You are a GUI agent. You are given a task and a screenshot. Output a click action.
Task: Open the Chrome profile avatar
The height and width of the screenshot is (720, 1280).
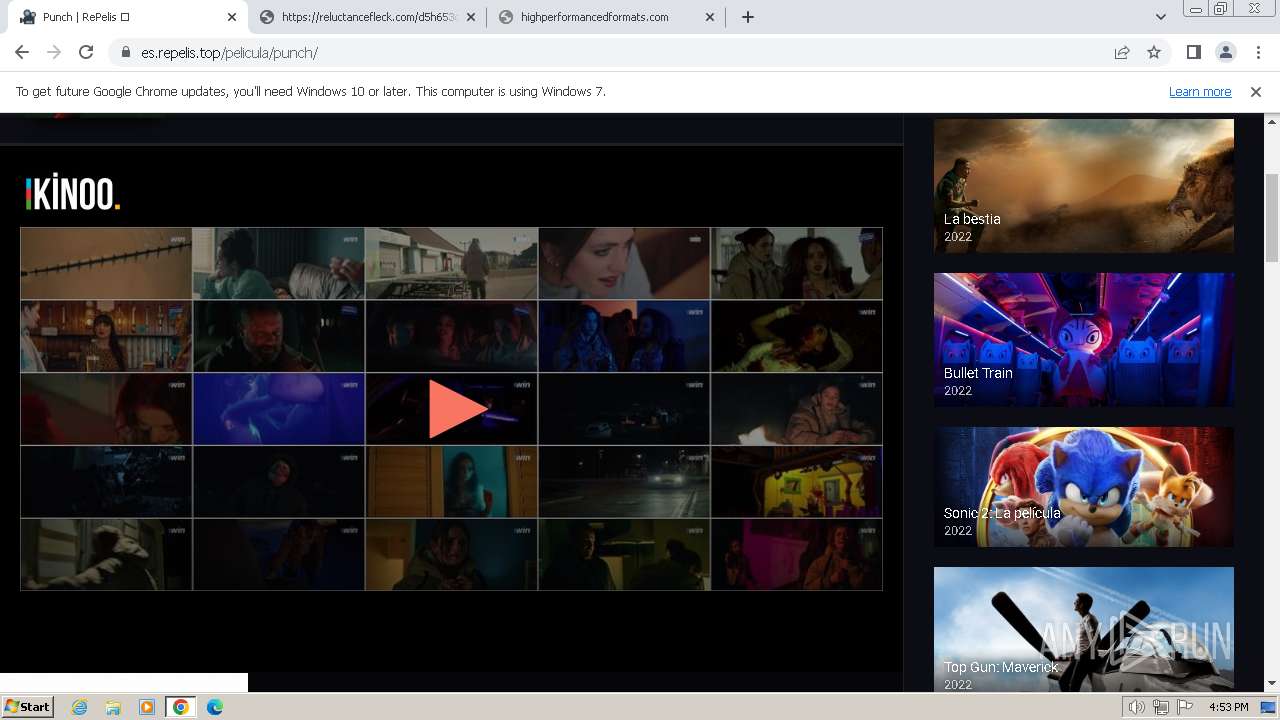tap(1225, 53)
